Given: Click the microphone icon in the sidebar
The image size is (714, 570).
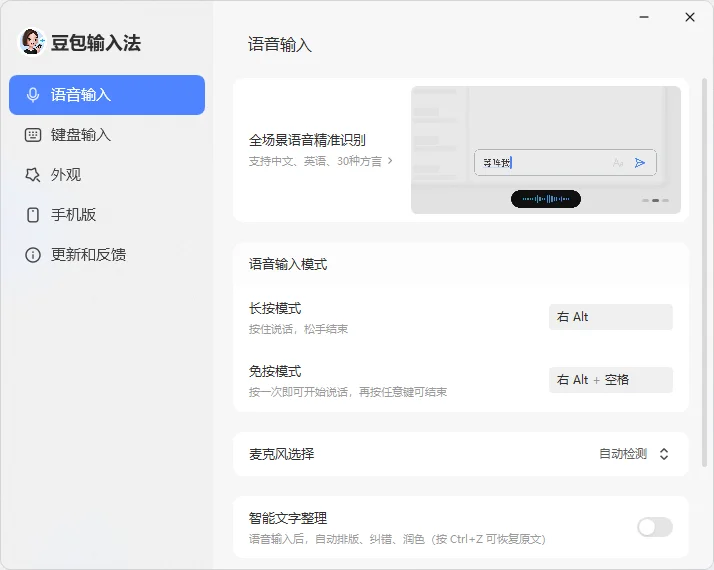Looking at the screenshot, I should [x=32, y=95].
